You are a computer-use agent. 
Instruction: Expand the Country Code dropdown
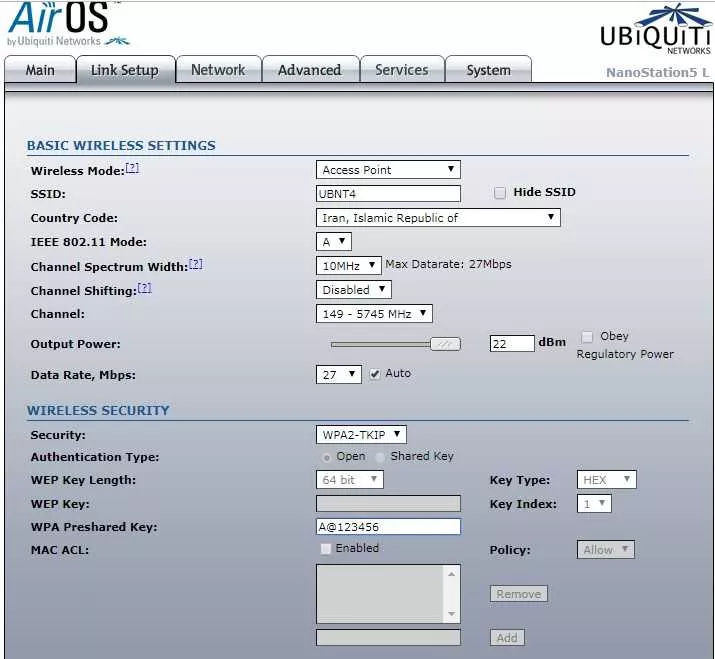438,218
